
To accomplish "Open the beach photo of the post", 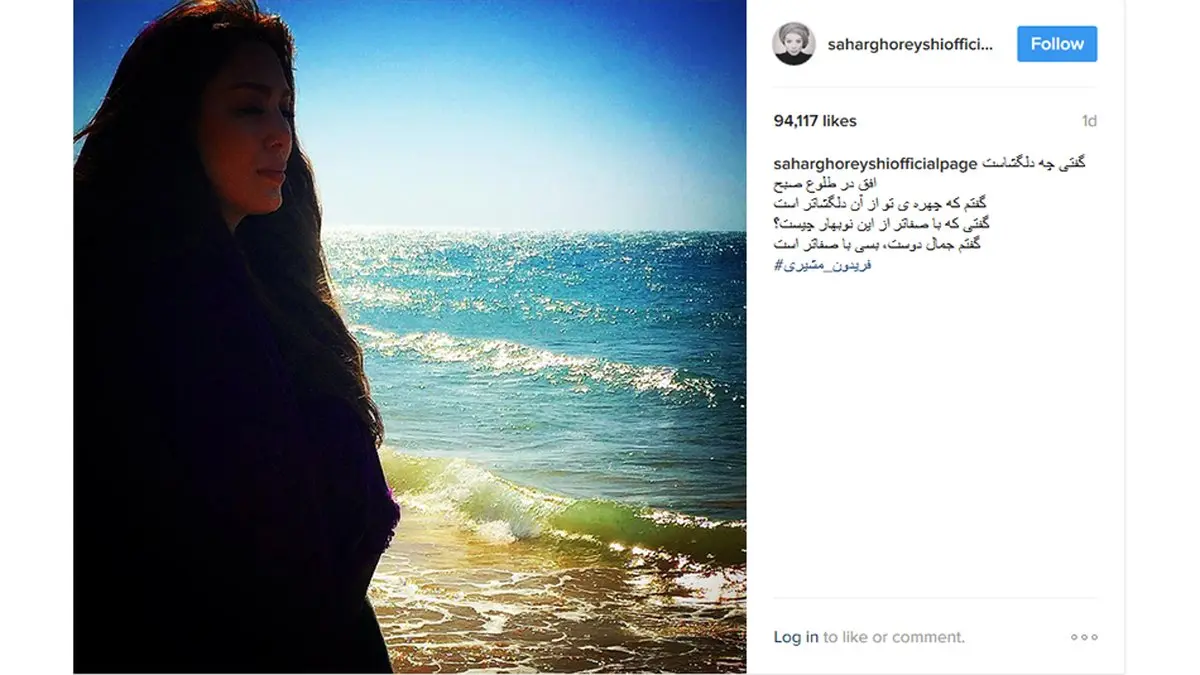I will 409,337.
